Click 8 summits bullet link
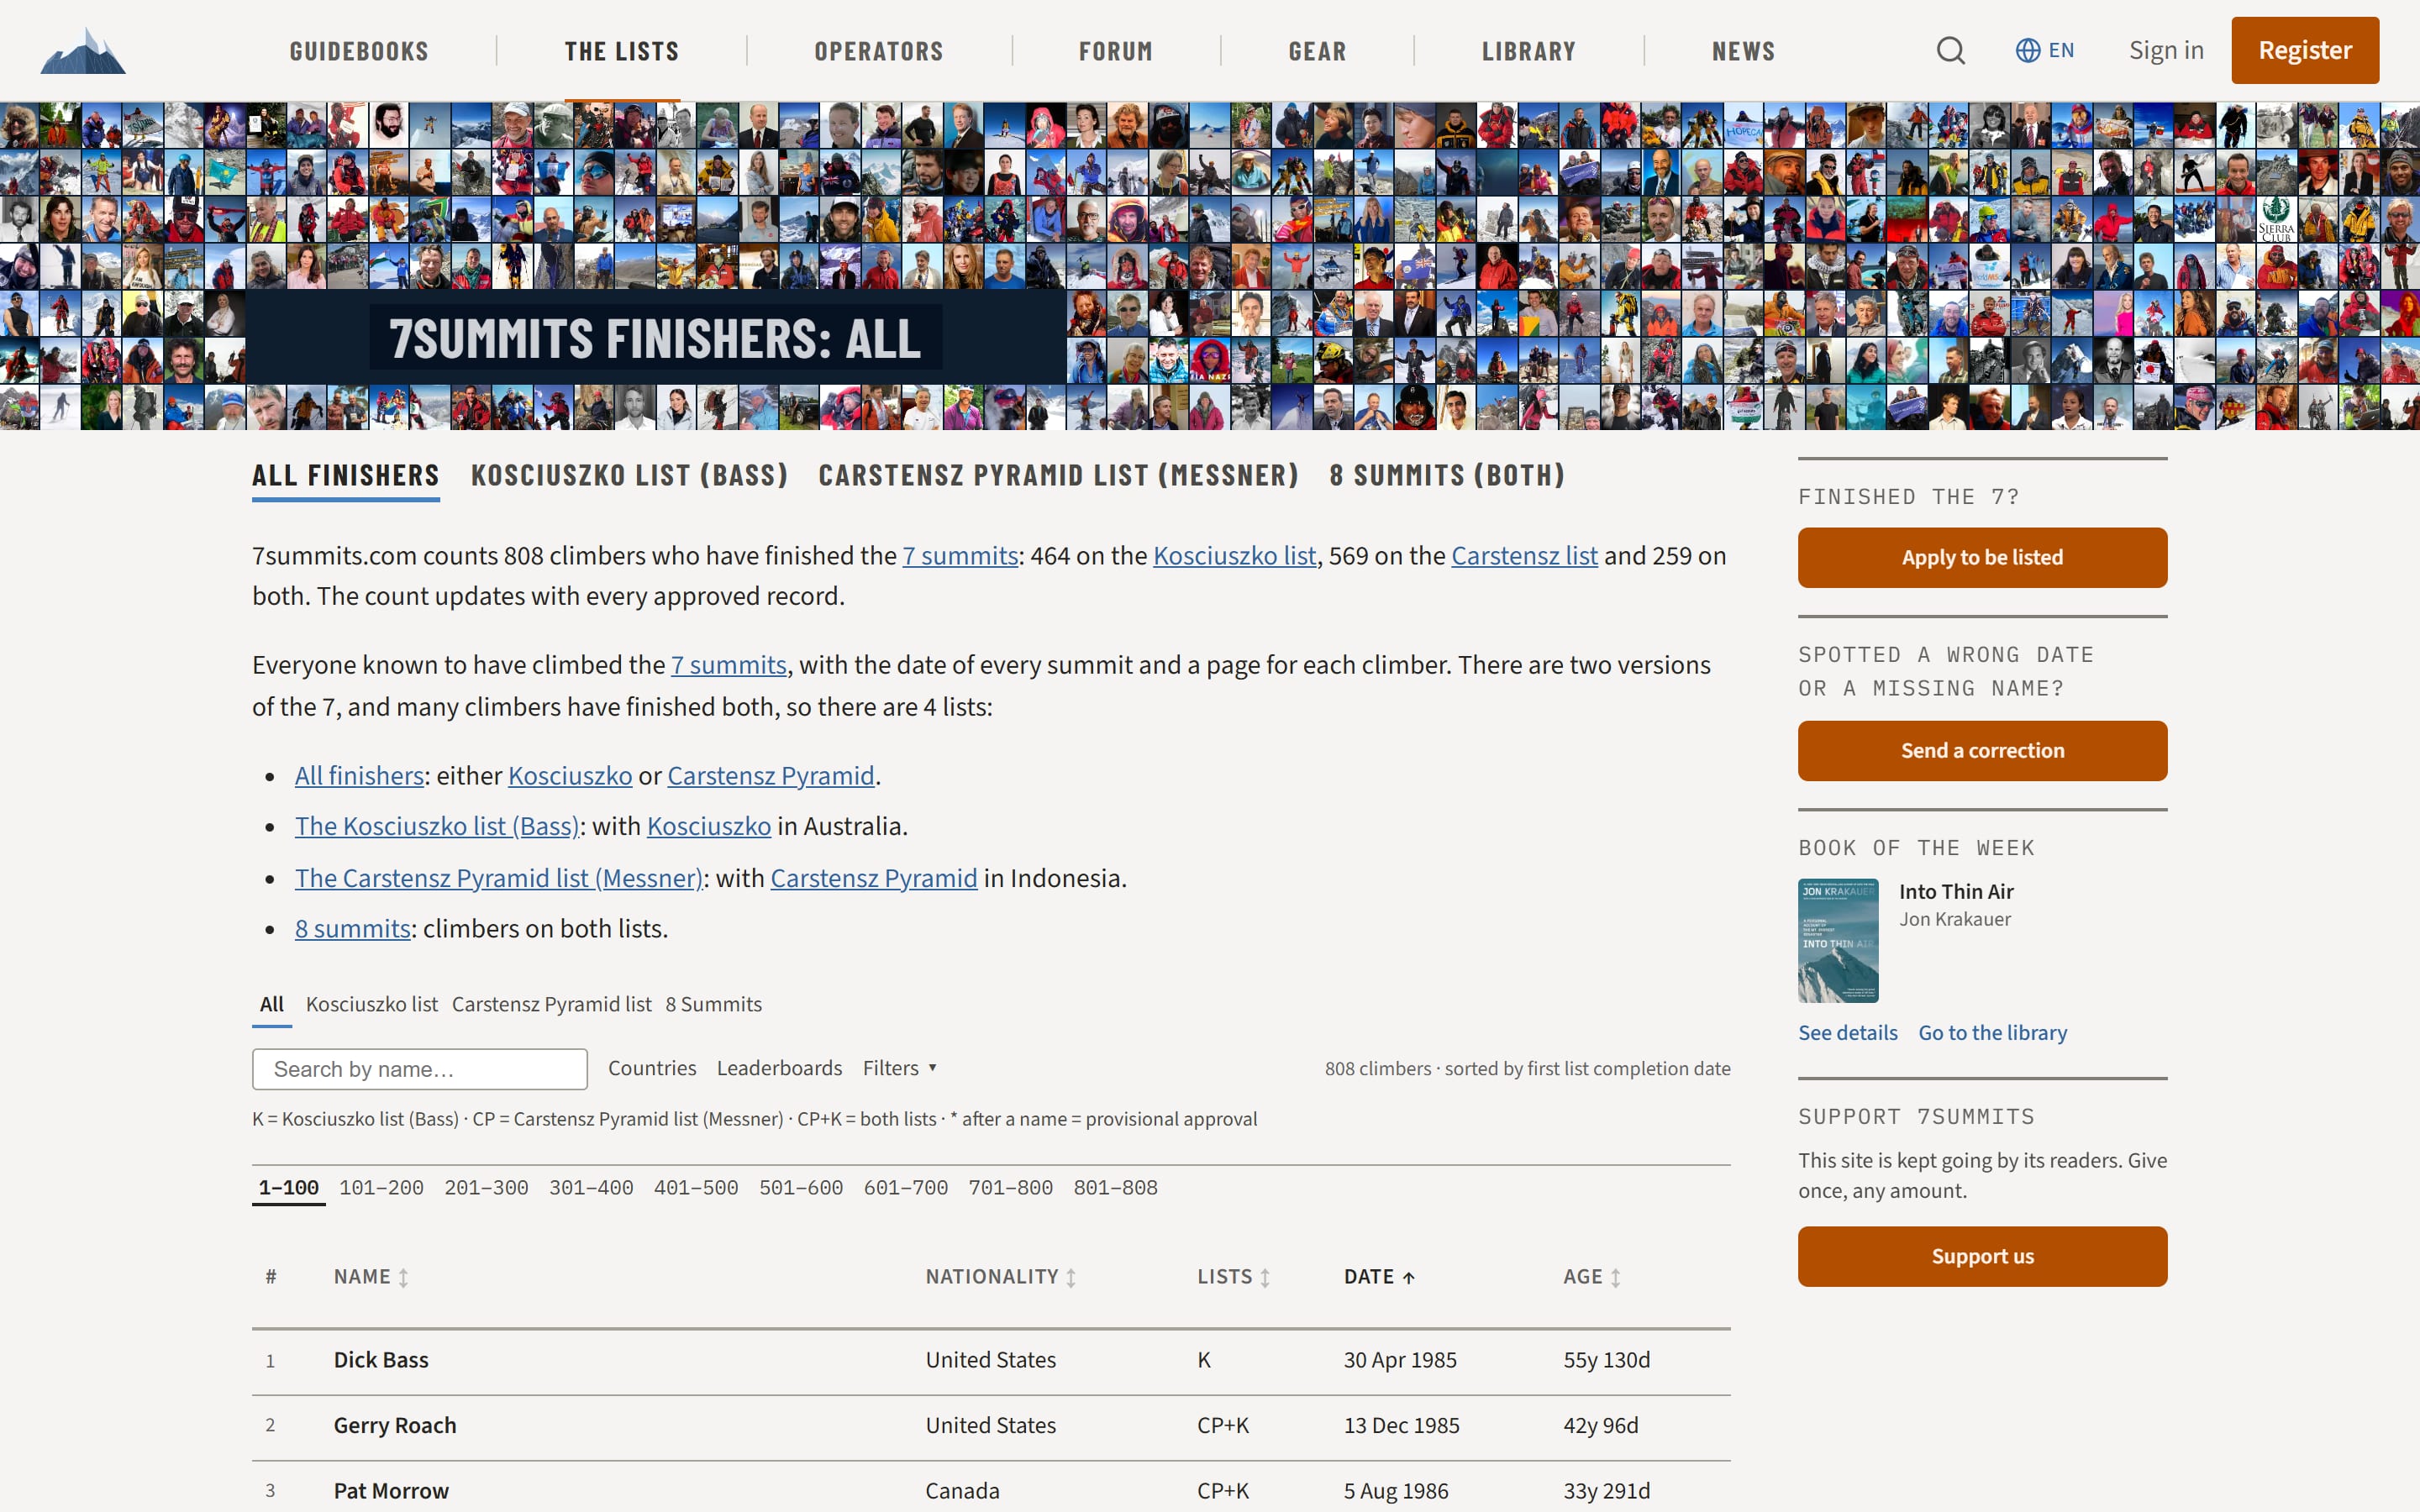Image resolution: width=2420 pixels, height=1512 pixels. pos(352,929)
